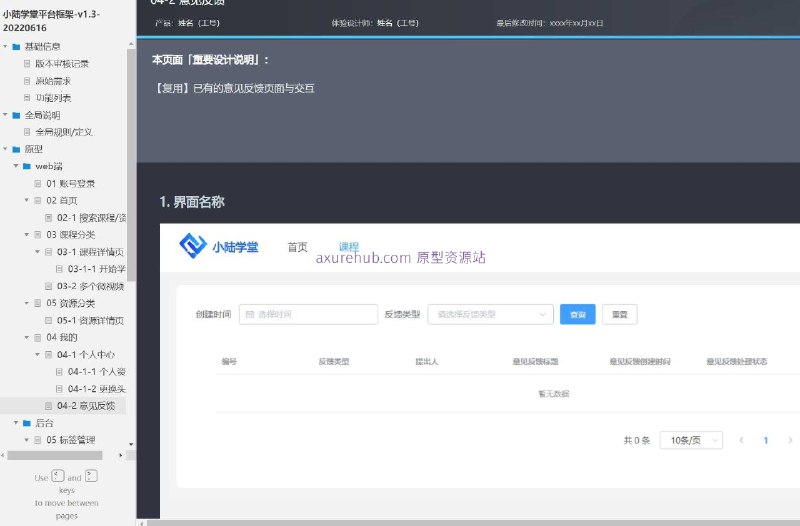This screenshot has height=526, width=800.
Task: Click the 基础信息 folder icon
Action: pyautogui.click(x=16, y=47)
